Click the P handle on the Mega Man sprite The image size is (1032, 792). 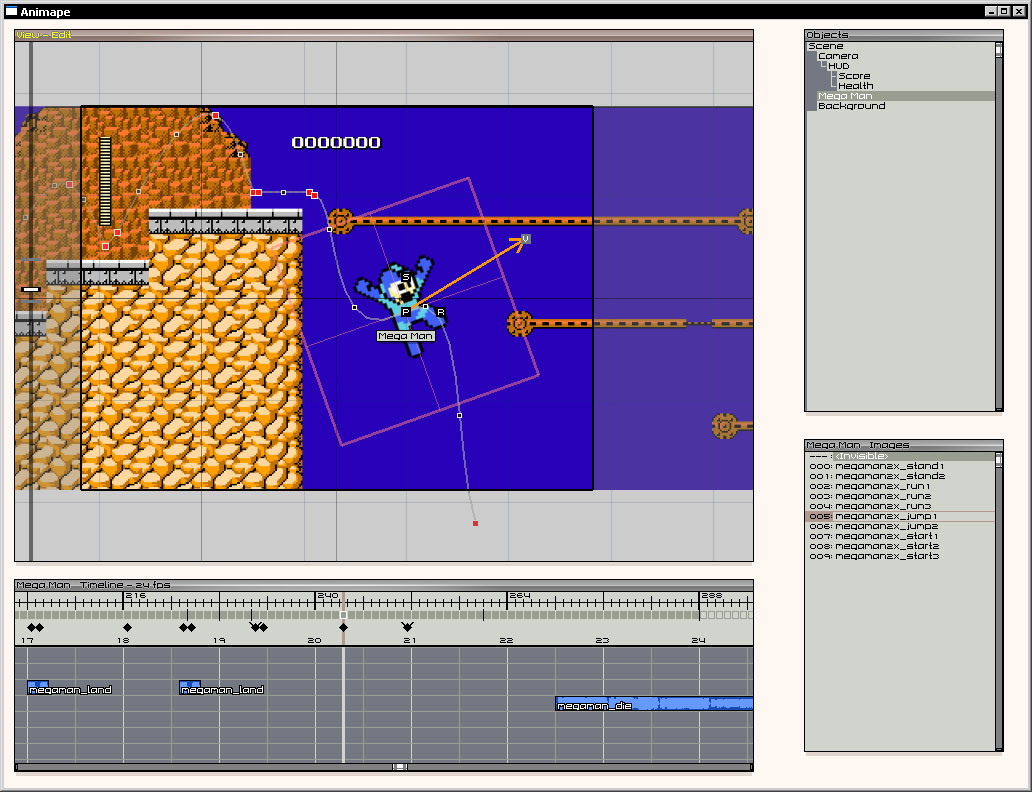405,312
